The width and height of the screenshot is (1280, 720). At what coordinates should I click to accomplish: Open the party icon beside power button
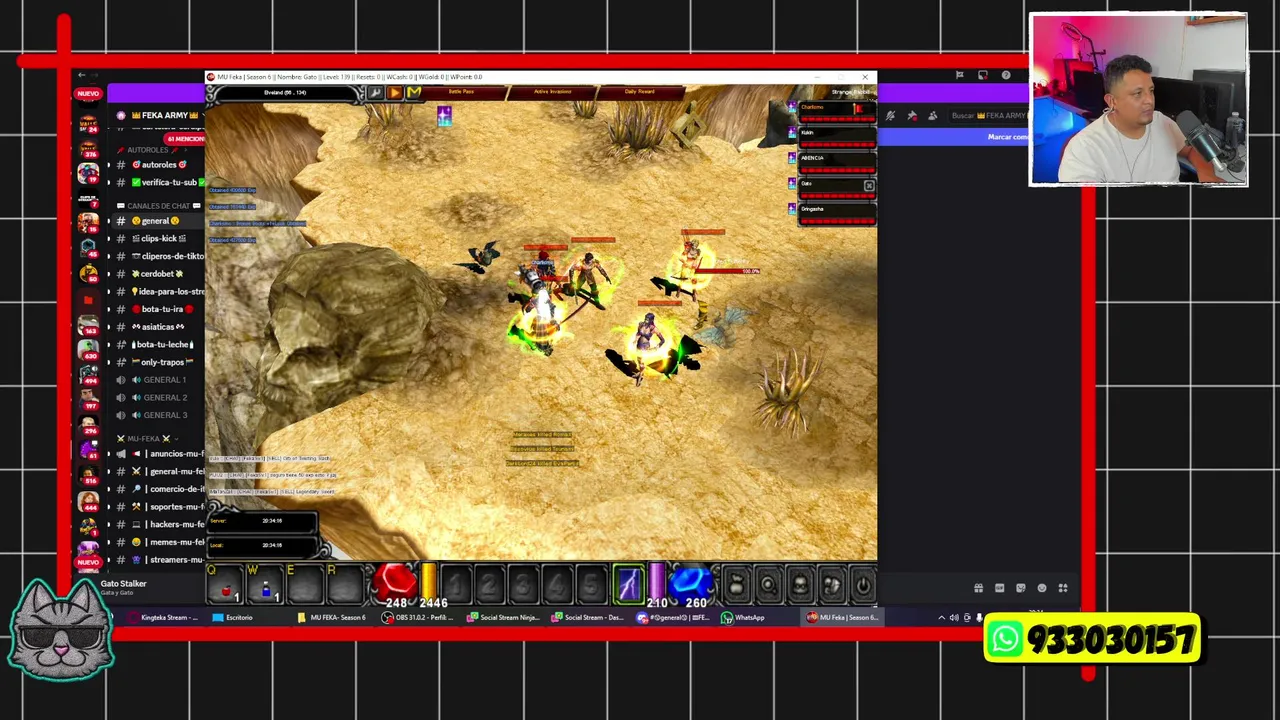click(832, 585)
